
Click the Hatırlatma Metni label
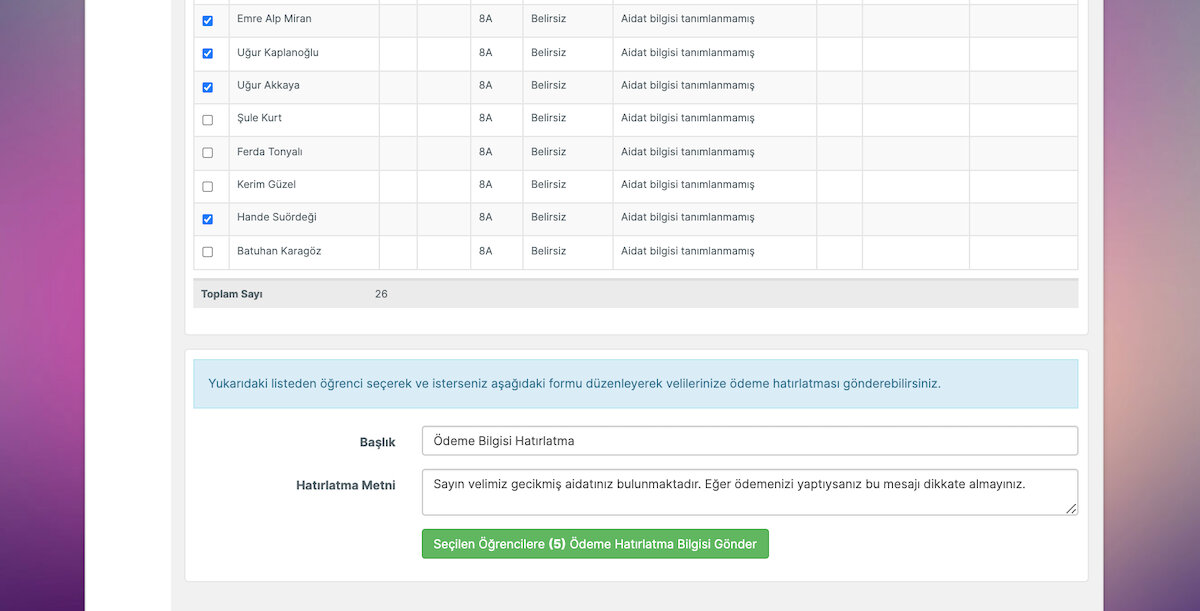click(346, 485)
